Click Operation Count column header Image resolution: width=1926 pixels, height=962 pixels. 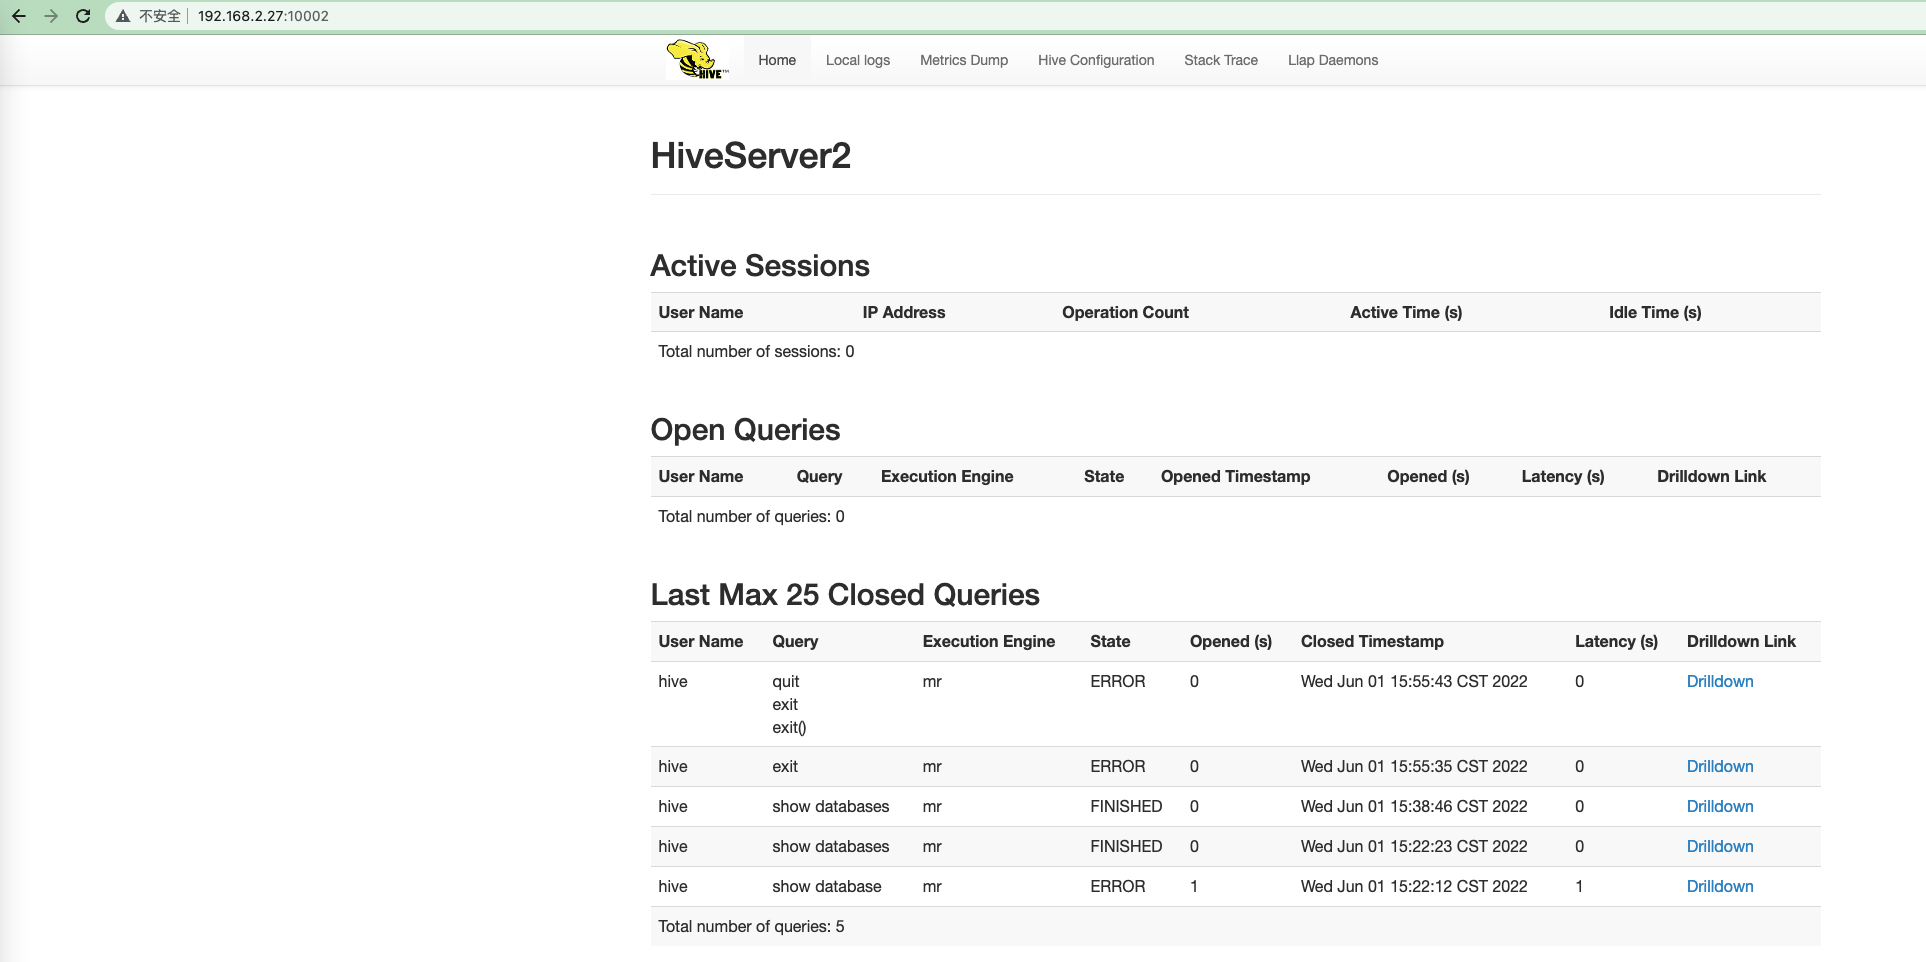click(1125, 312)
